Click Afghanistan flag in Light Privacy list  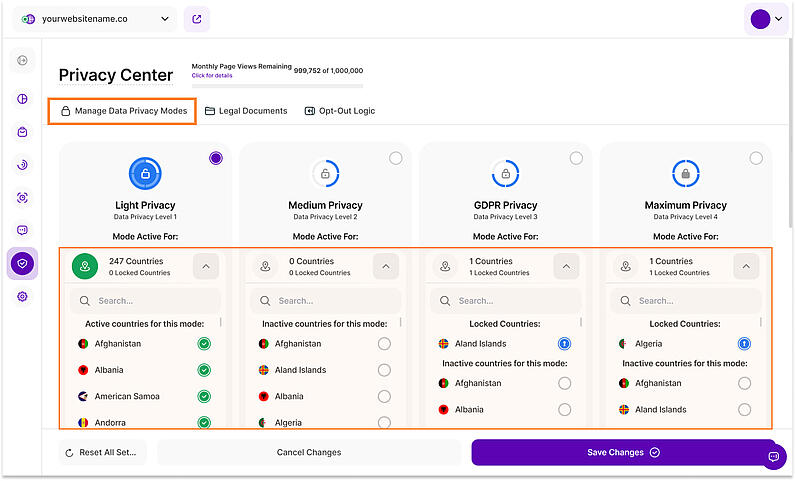(83, 344)
